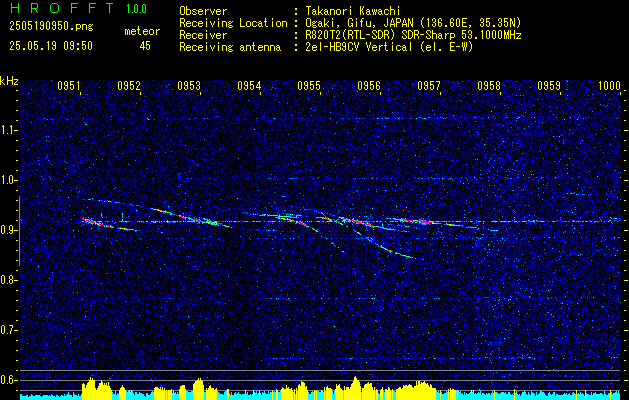
Task: Click the 0957 time marker
Action: pos(429,85)
